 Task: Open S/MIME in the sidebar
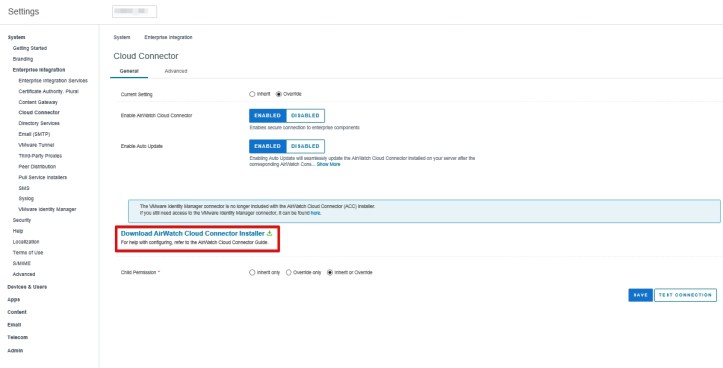21,263
